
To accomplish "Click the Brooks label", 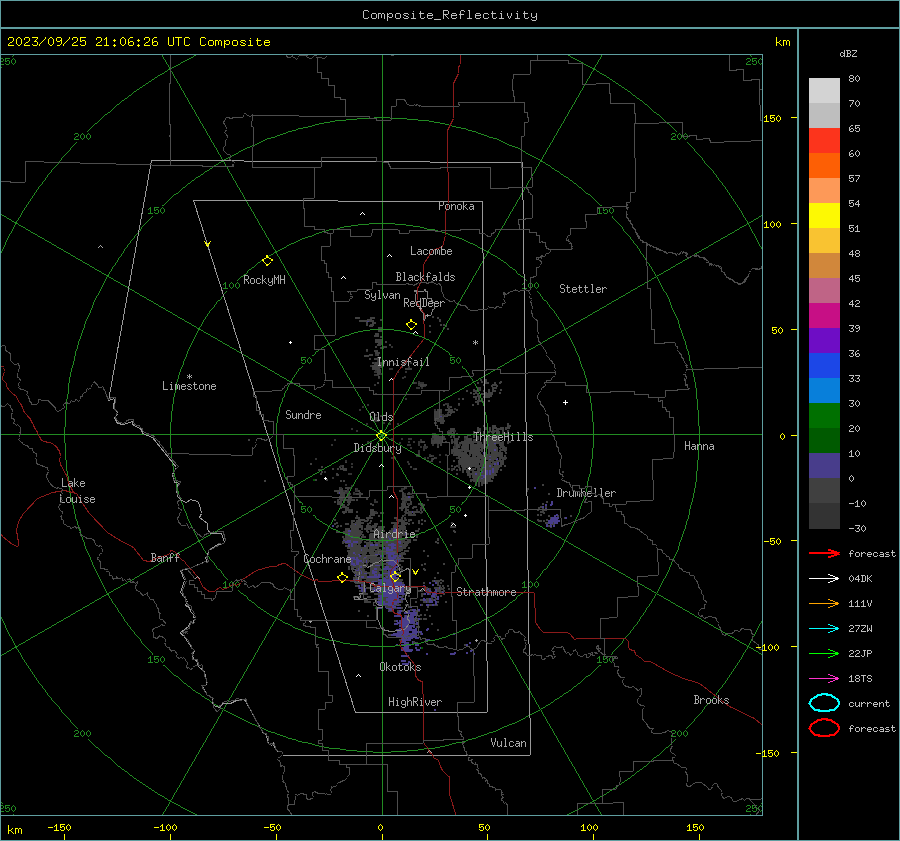I will pyautogui.click(x=711, y=700).
